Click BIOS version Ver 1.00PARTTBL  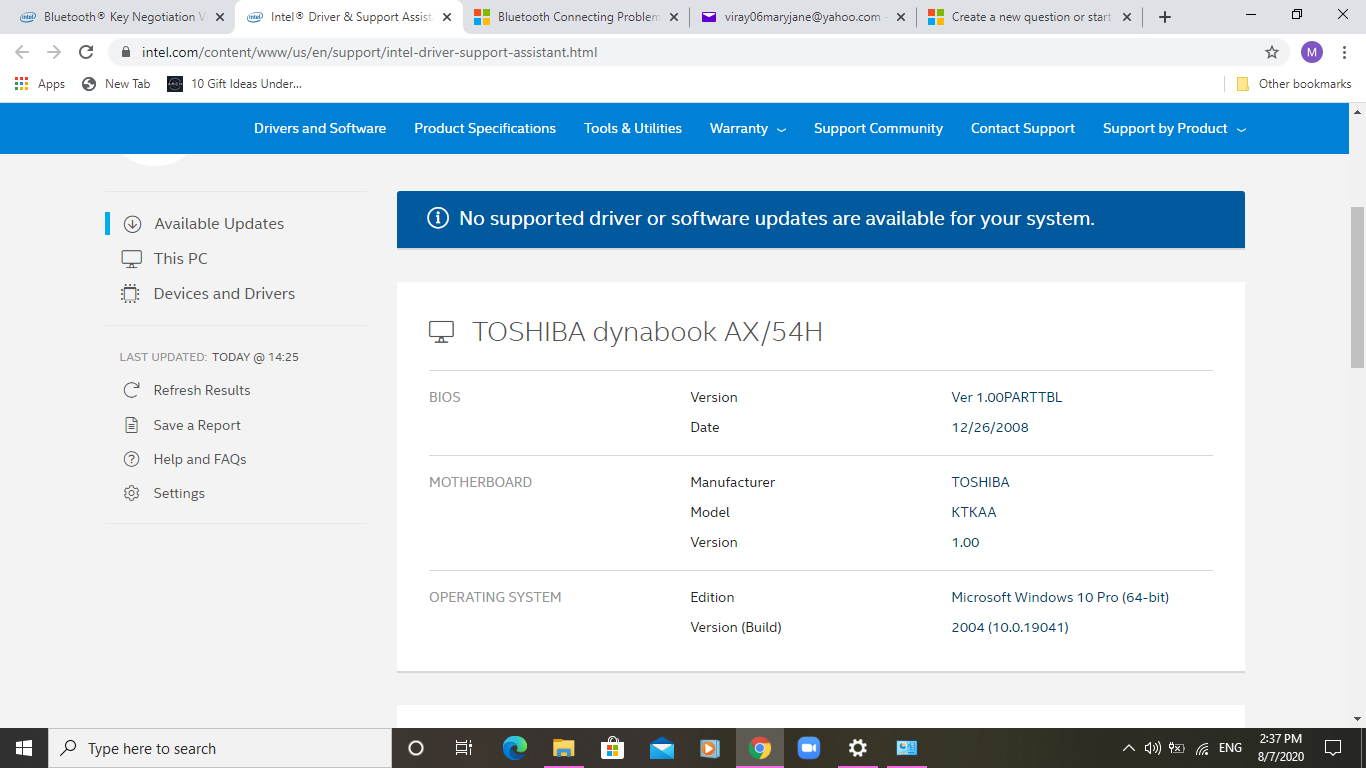(1007, 397)
